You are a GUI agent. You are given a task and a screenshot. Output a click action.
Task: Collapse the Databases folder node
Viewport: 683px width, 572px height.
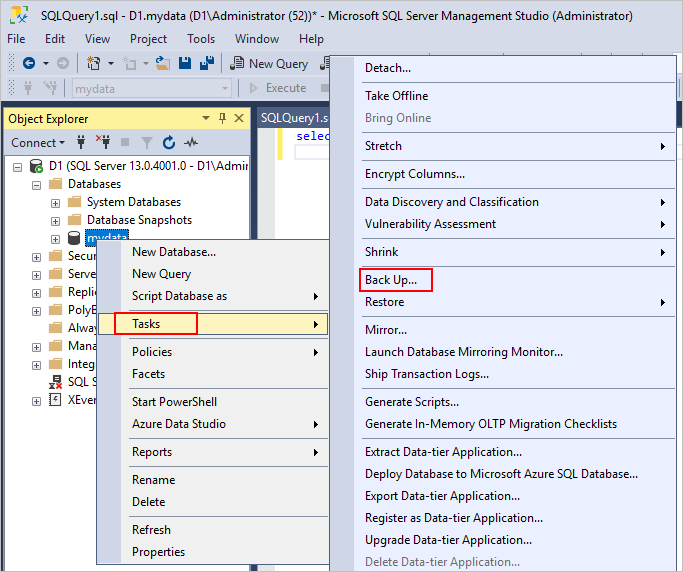pos(37,185)
